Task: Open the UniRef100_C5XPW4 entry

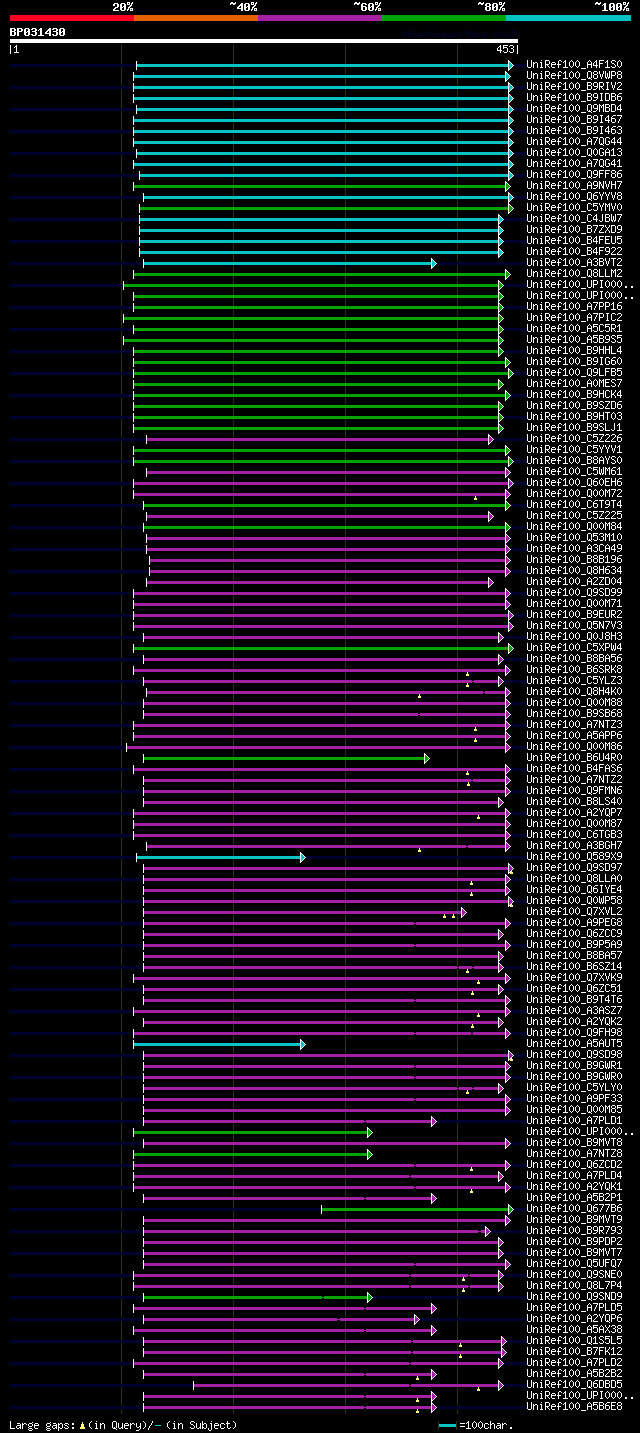Action: (574, 647)
